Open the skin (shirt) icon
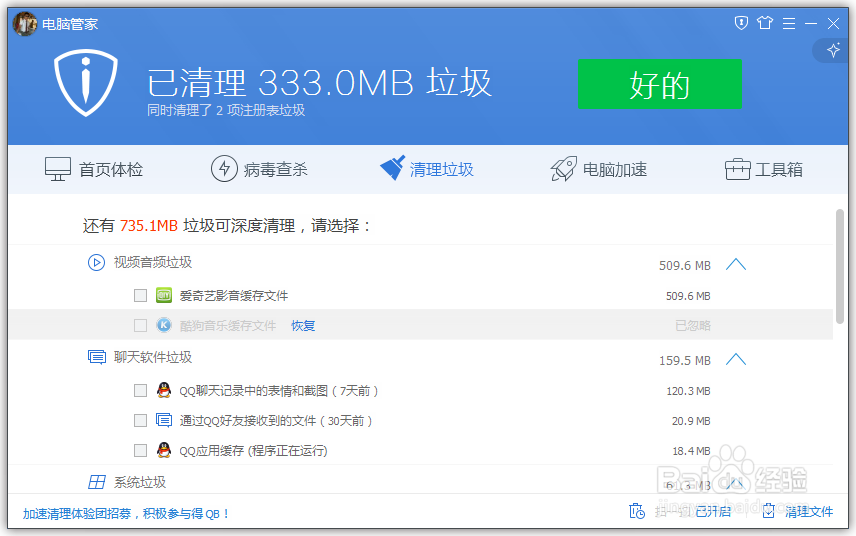The width and height of the screenshot is (856, 536). click(x=765, y=23)
